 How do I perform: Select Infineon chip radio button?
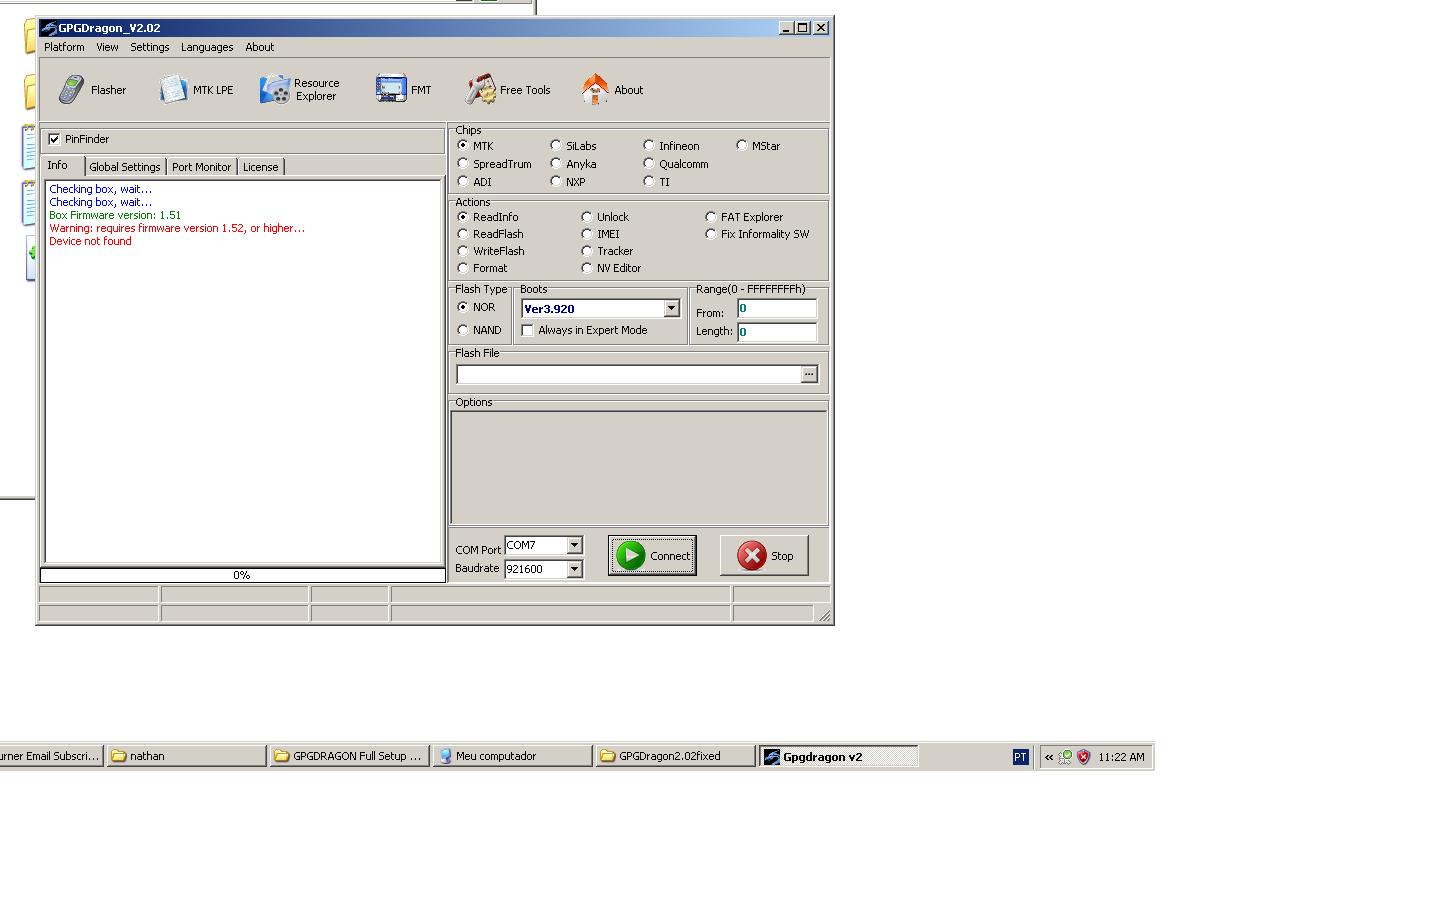(649, 146)
